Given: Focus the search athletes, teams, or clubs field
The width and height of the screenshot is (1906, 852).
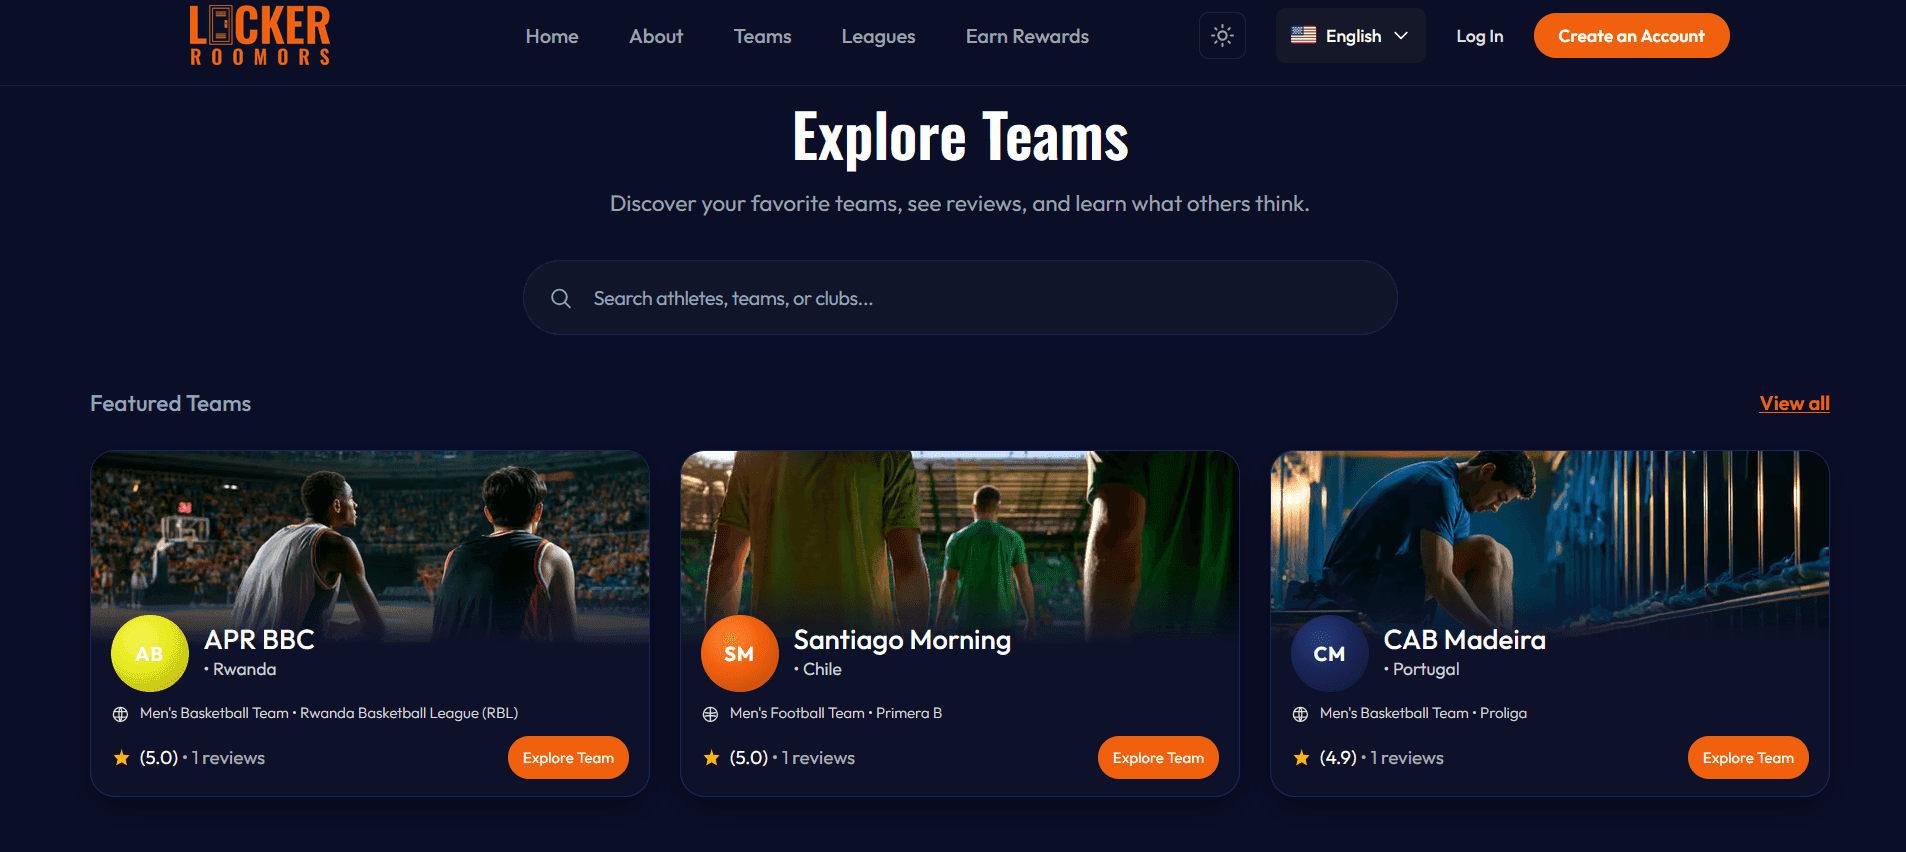Looking at the screenshot, I should pos(960,298).
